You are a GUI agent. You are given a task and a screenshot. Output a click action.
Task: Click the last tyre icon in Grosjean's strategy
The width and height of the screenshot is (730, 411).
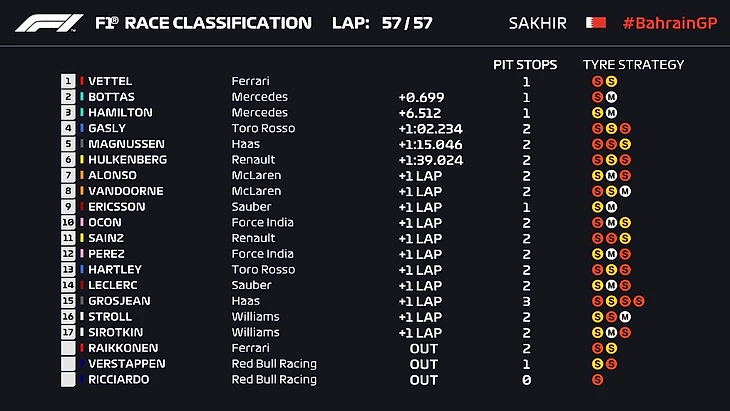[637, 301]
